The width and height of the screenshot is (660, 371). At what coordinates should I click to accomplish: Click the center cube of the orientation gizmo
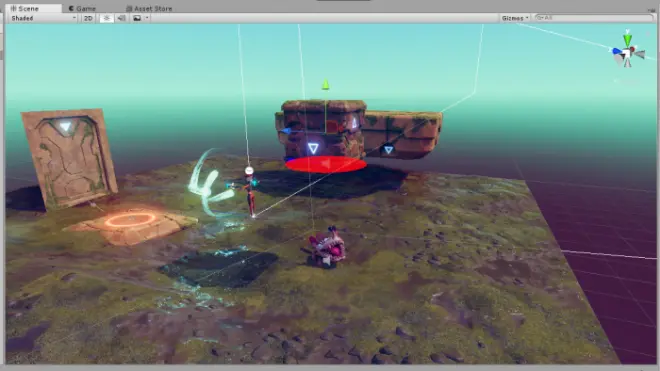tap(627, 54)
